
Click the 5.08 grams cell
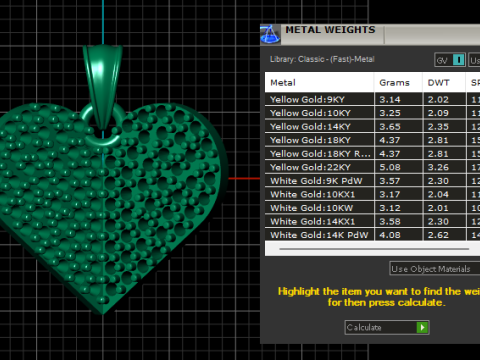(398, 167)
